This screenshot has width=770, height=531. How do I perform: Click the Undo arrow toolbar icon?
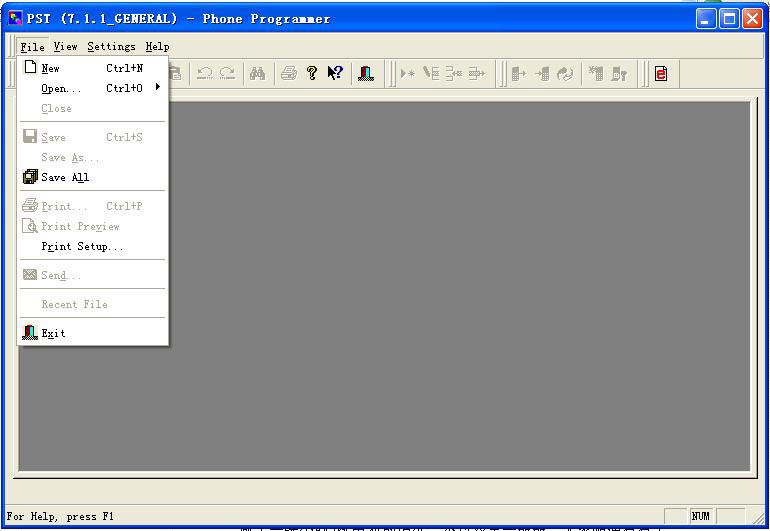(x=204, y=73)
